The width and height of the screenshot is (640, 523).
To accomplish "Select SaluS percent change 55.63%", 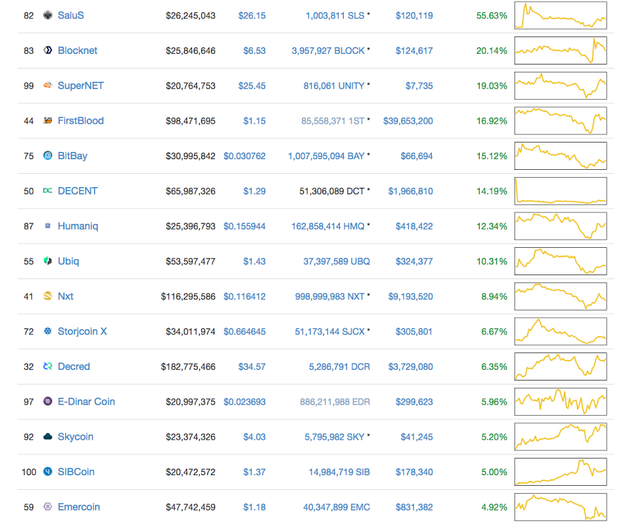I will (492, 16).
